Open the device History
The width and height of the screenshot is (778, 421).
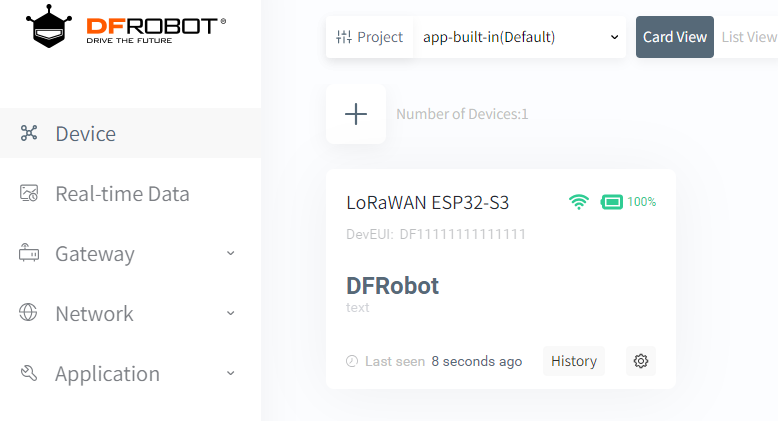(574, 361)
